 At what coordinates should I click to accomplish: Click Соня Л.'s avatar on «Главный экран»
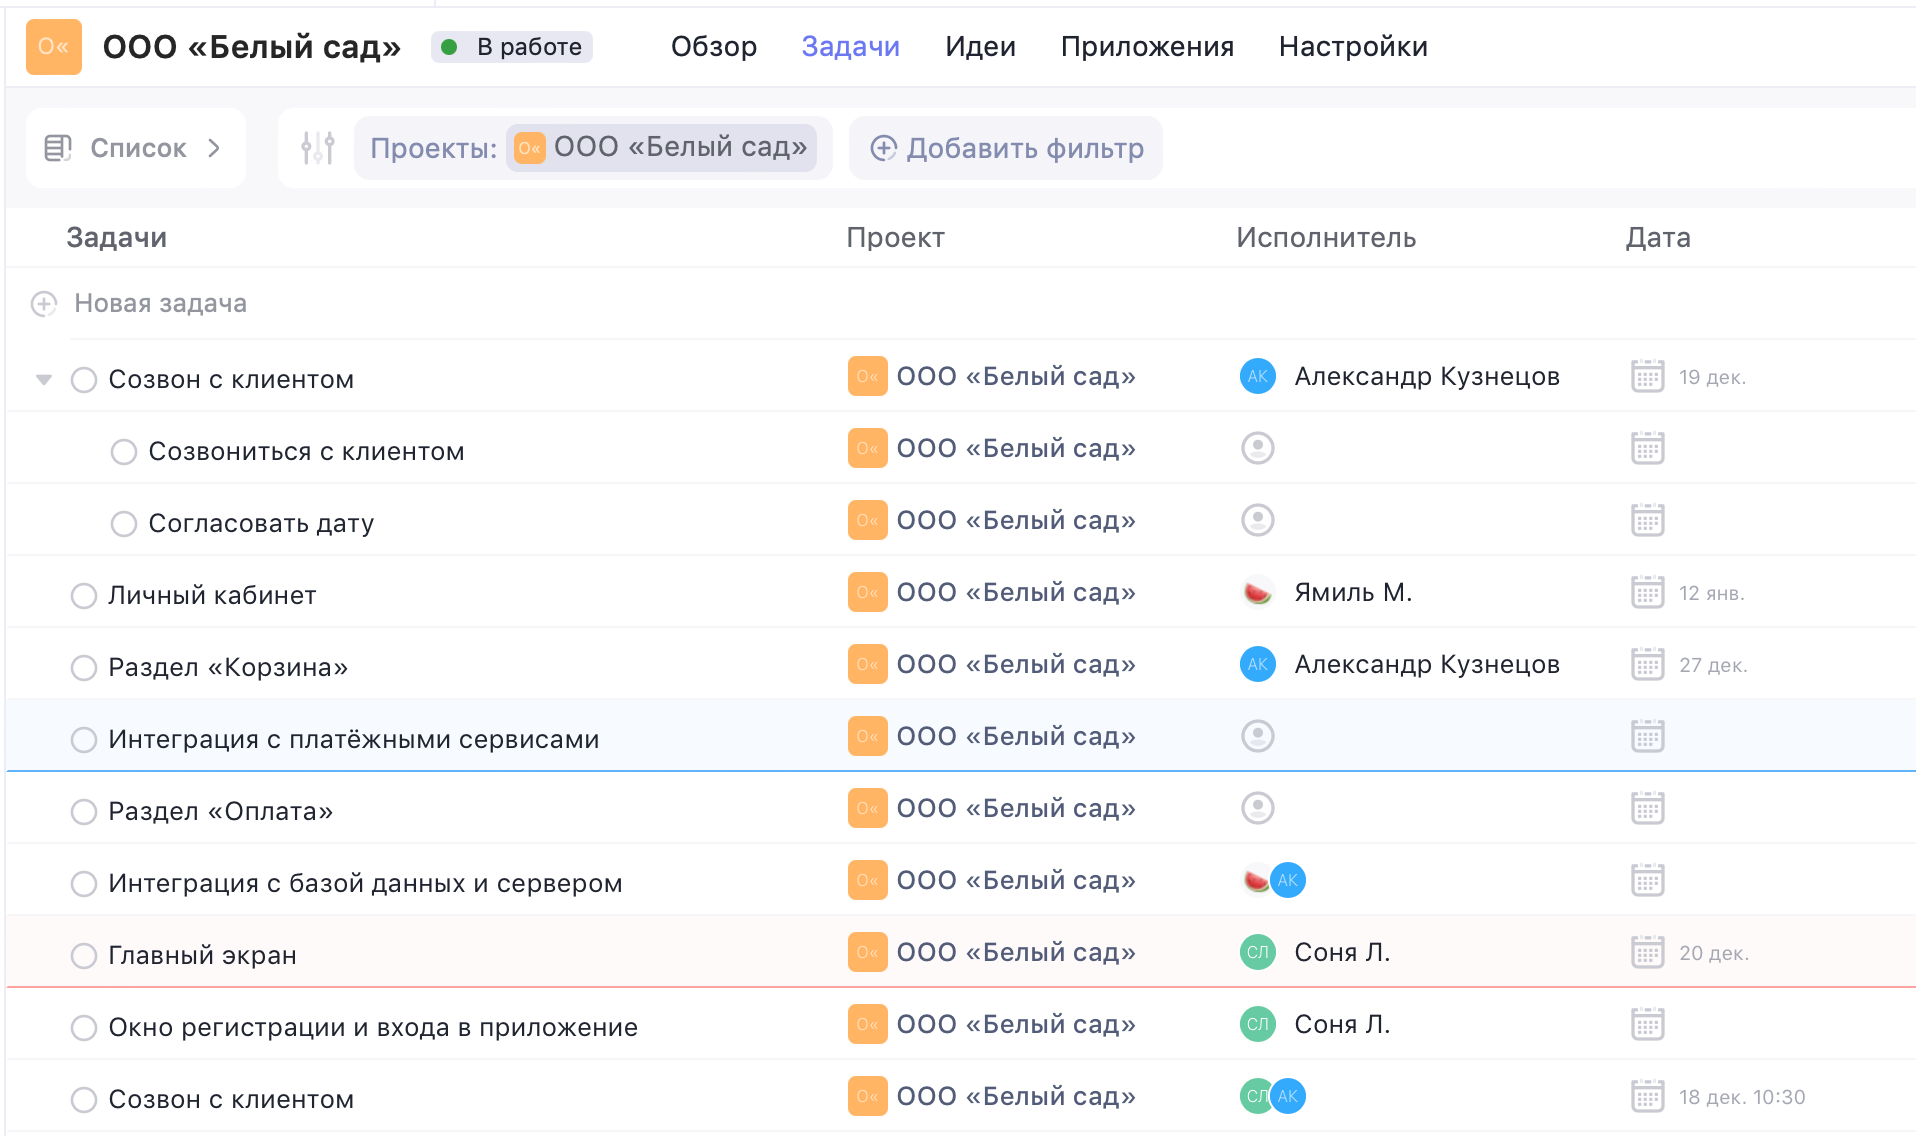[x=1257, y=952]
